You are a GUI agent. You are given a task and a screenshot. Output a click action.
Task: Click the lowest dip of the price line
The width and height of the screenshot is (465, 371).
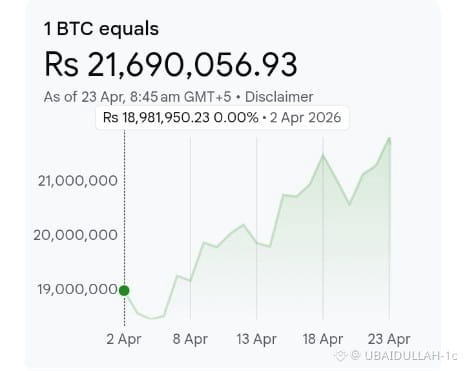(x=152, y=318)
